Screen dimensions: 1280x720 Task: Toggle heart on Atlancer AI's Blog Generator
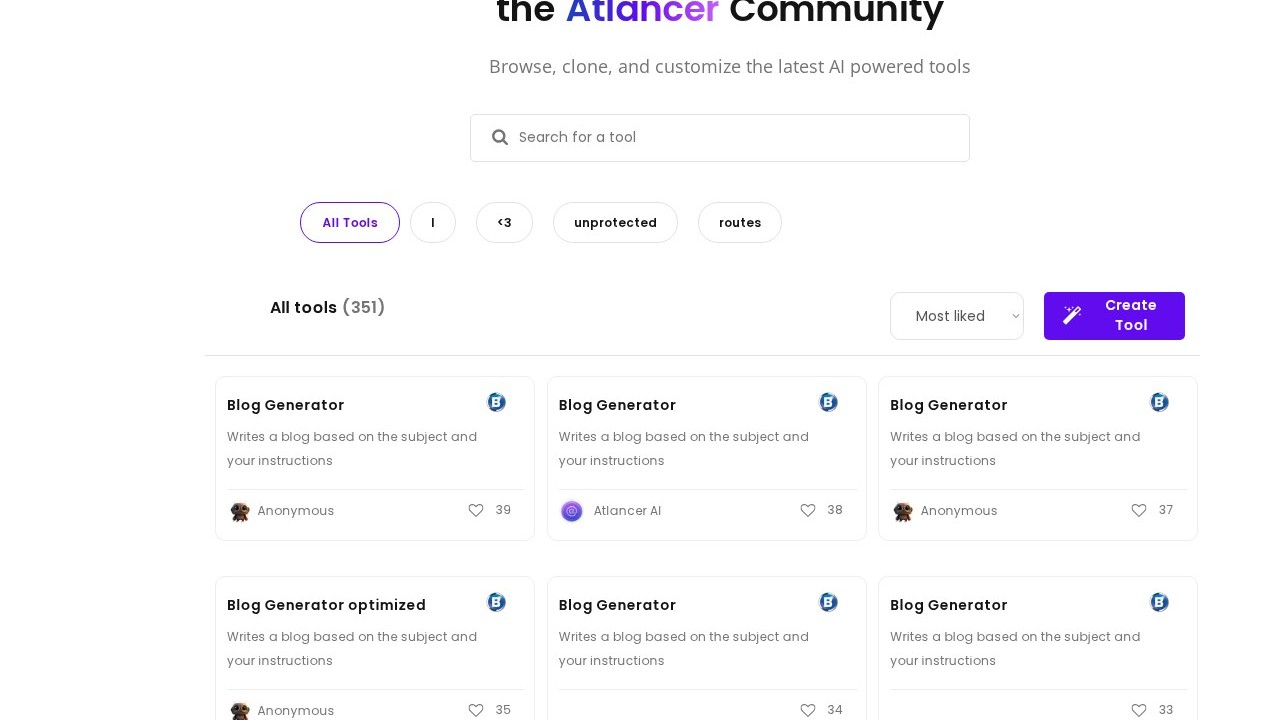(x=808, y=510)
